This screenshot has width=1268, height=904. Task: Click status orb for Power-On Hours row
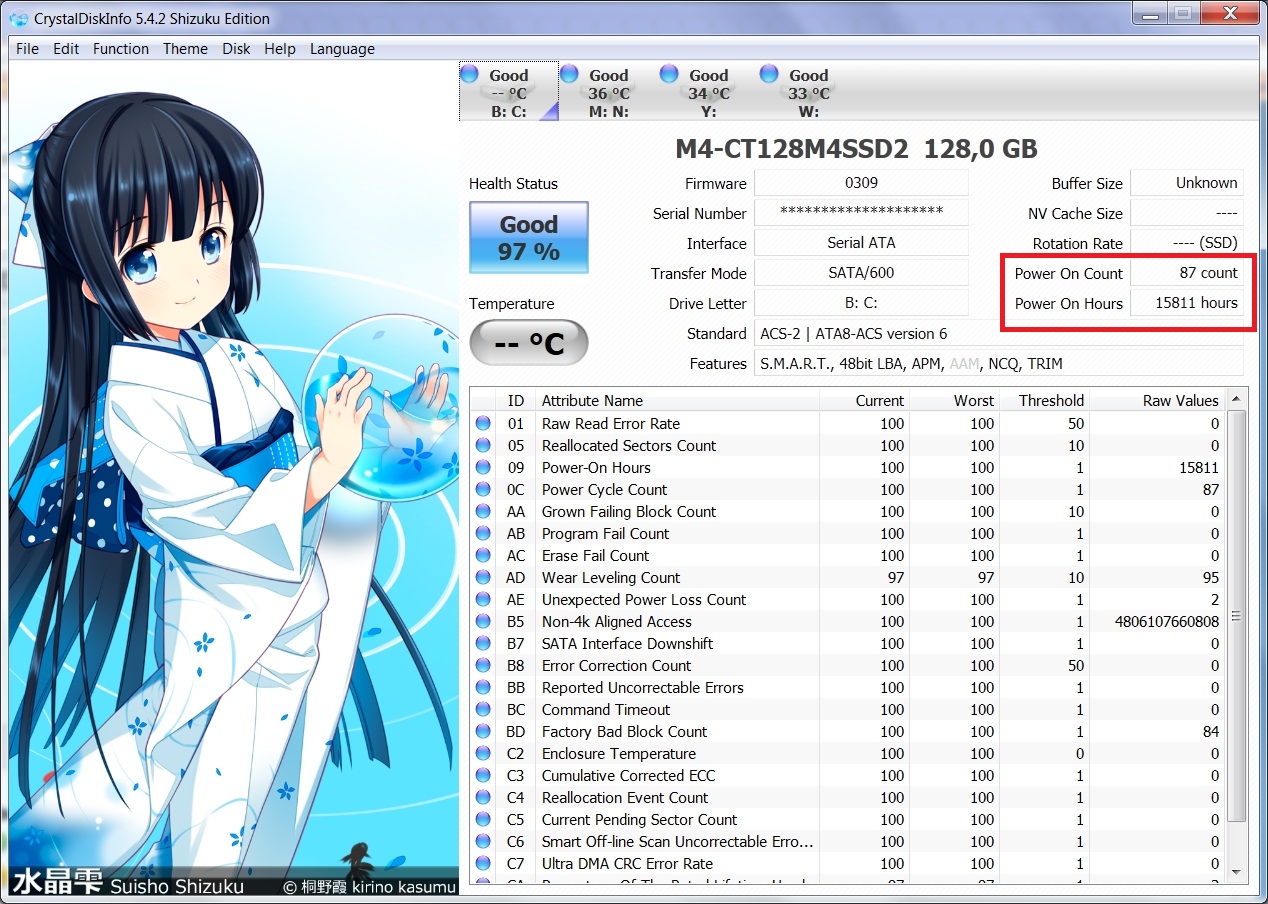483,467
